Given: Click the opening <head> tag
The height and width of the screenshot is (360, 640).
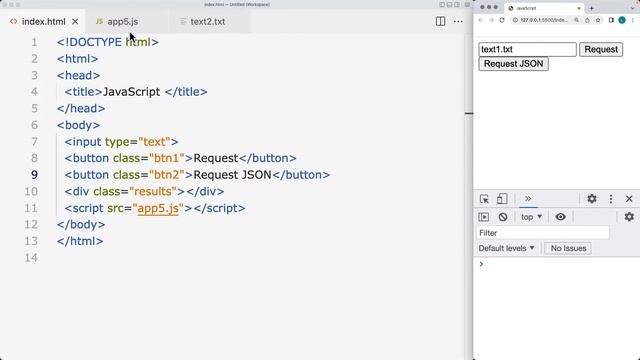Looking at the screenshot, I should point(78,76).
